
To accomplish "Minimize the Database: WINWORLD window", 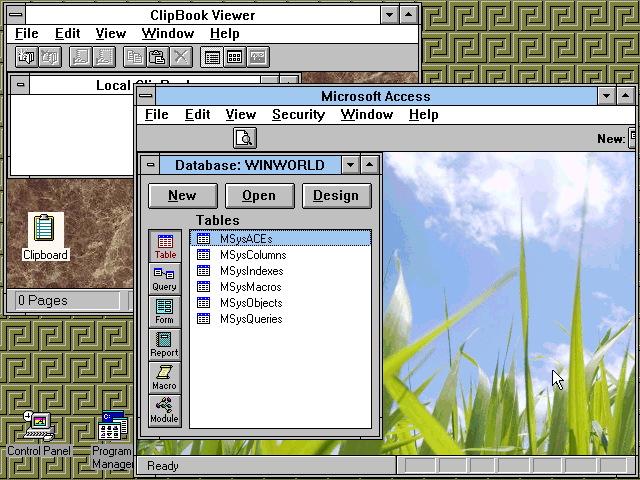I will click(x=351, y=165).
